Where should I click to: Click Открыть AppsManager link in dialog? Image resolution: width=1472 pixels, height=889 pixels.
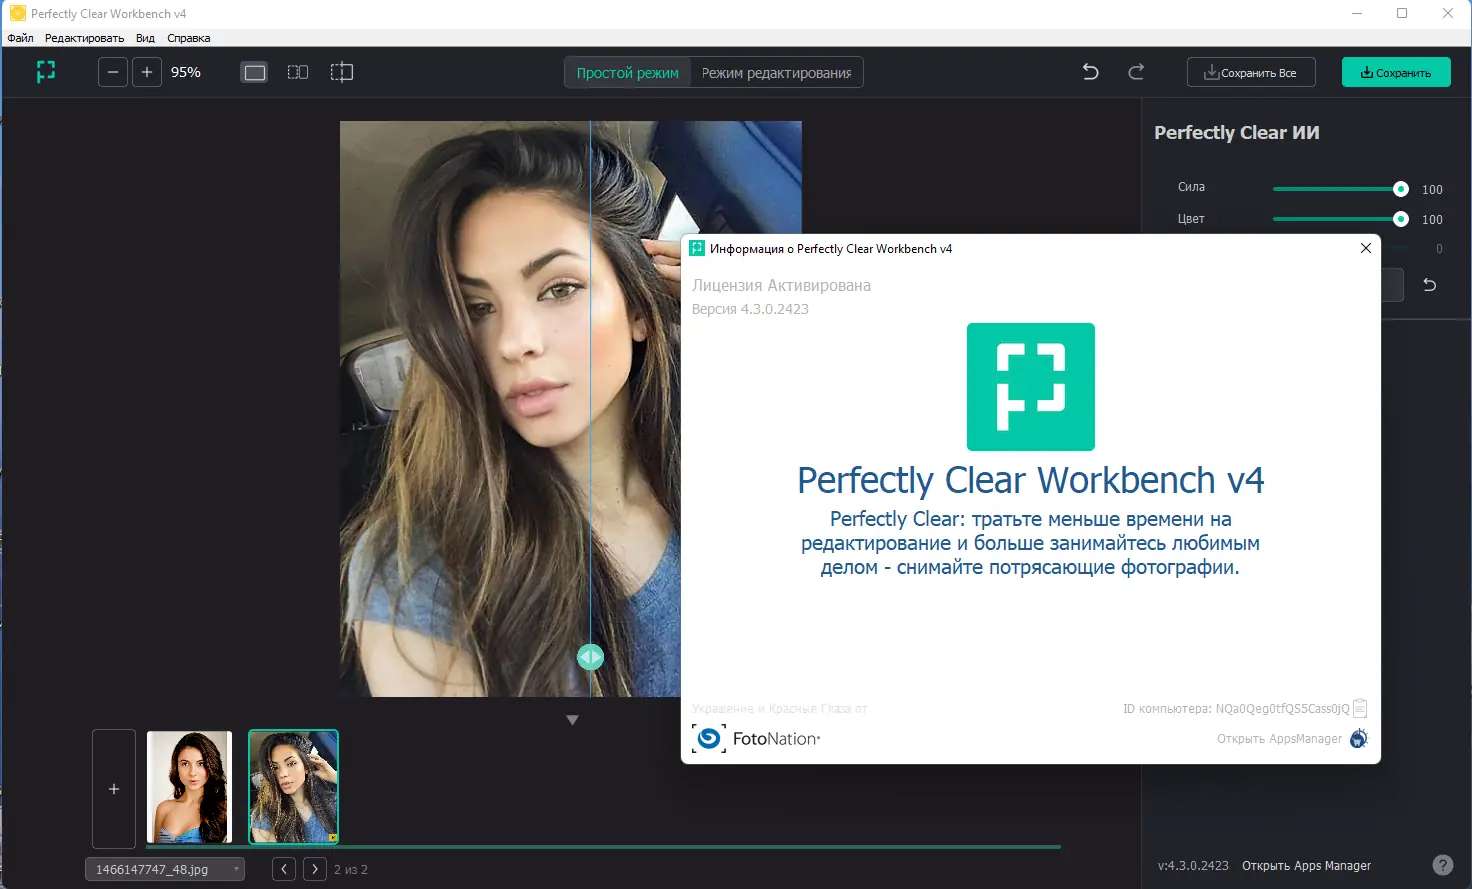click(x=1279, y=739)
